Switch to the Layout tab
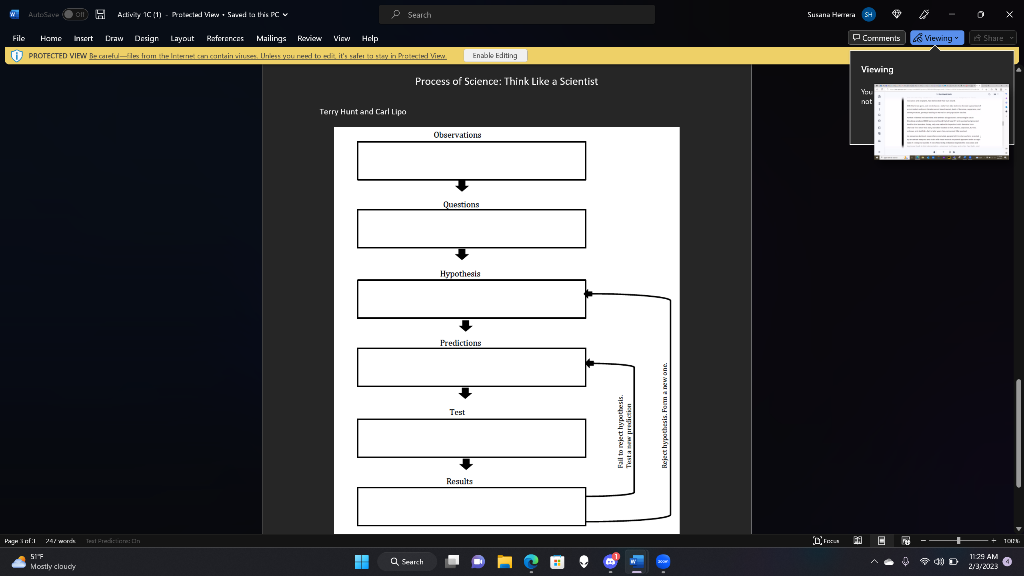This screenshot has height=576, width=1024. pos(182,39)
